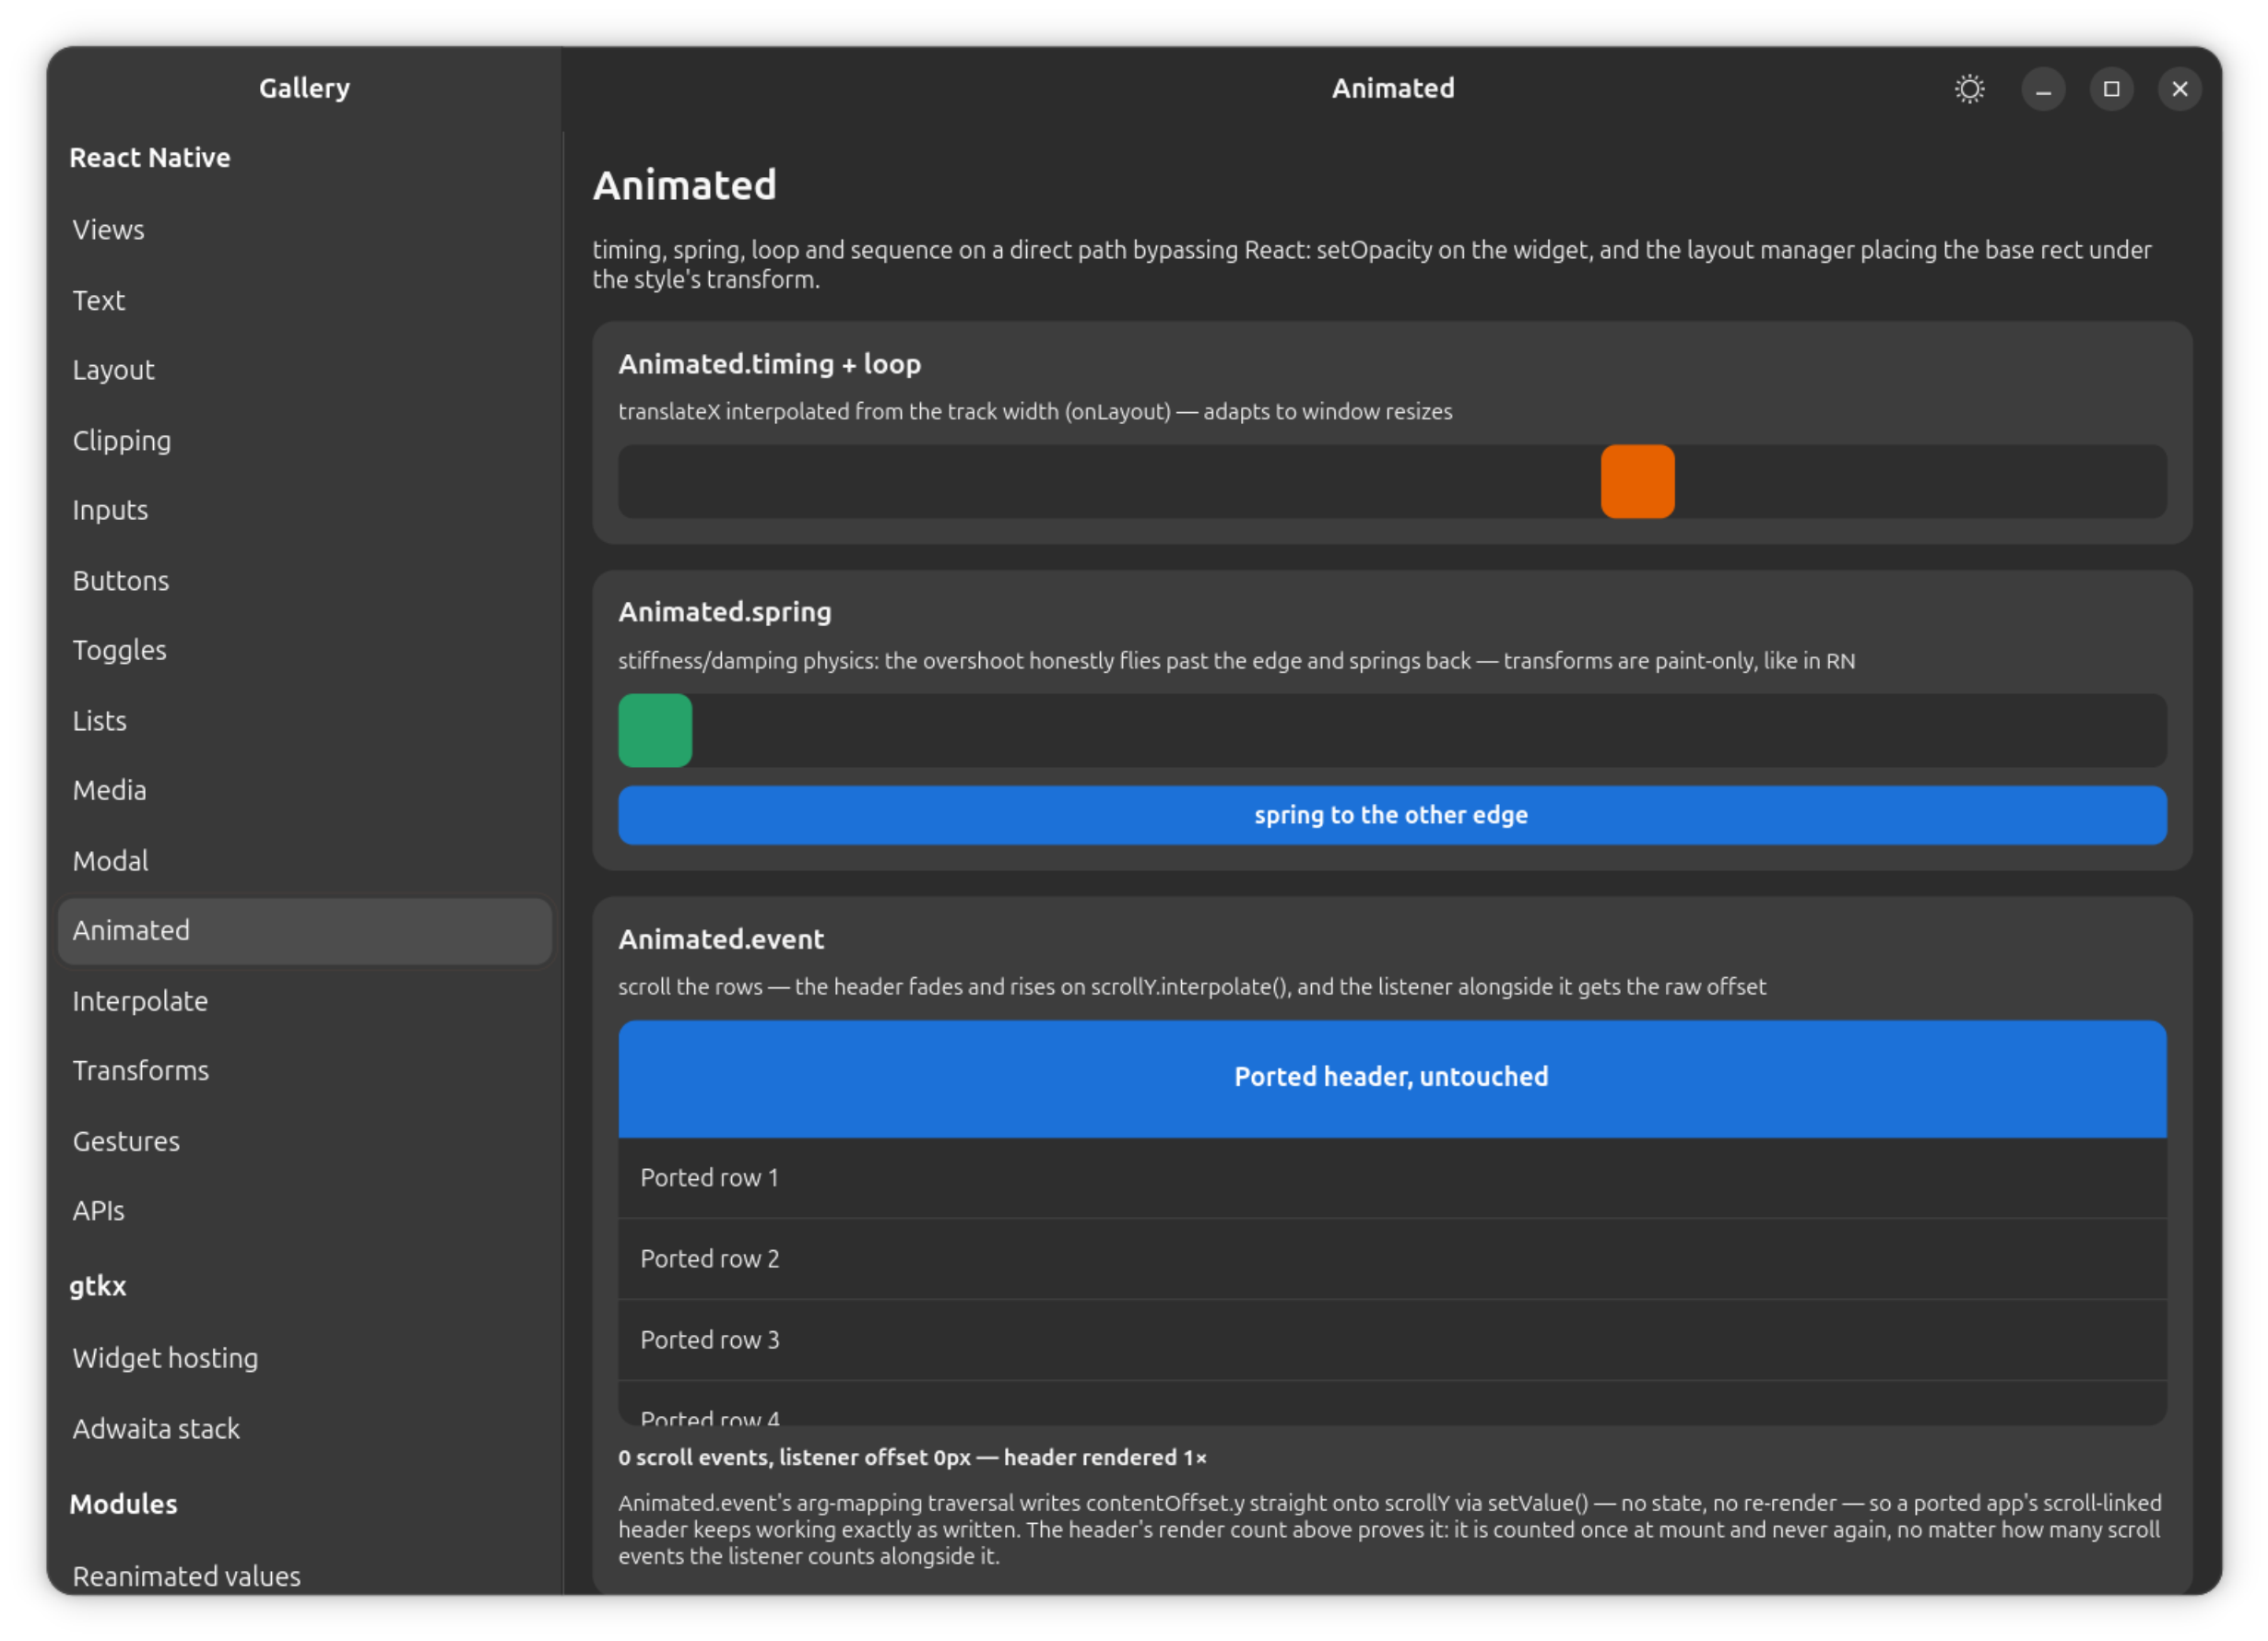Screen dimensions: 2268x1641
Task: Click Ported row 1
Action: 1392,1178
